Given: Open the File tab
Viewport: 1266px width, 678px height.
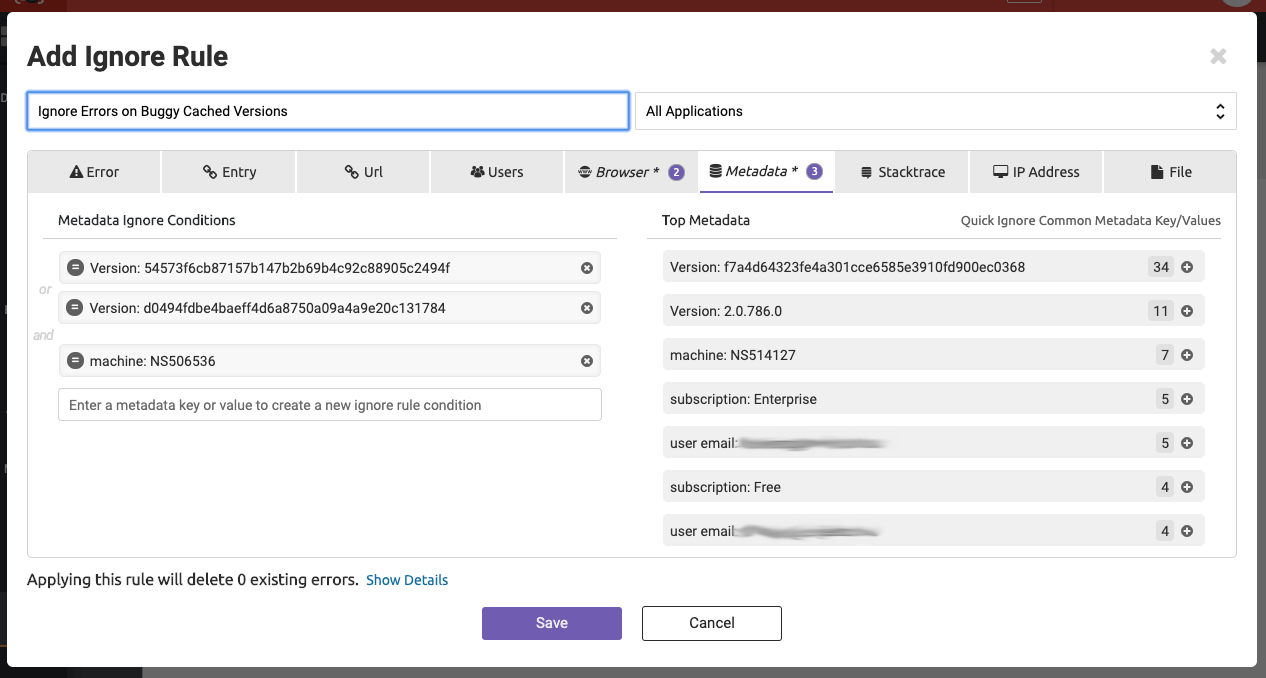Looking at the screenshot, I should 1170,172.
